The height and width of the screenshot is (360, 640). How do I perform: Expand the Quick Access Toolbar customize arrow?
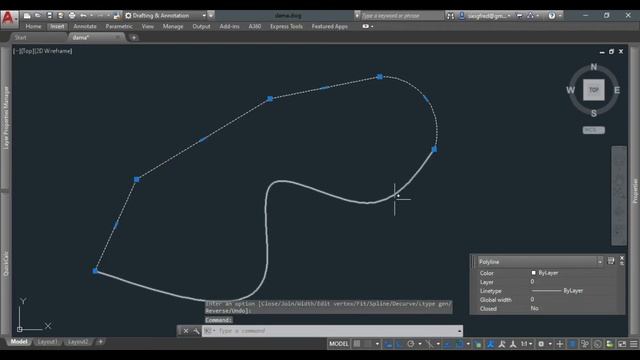211,16
